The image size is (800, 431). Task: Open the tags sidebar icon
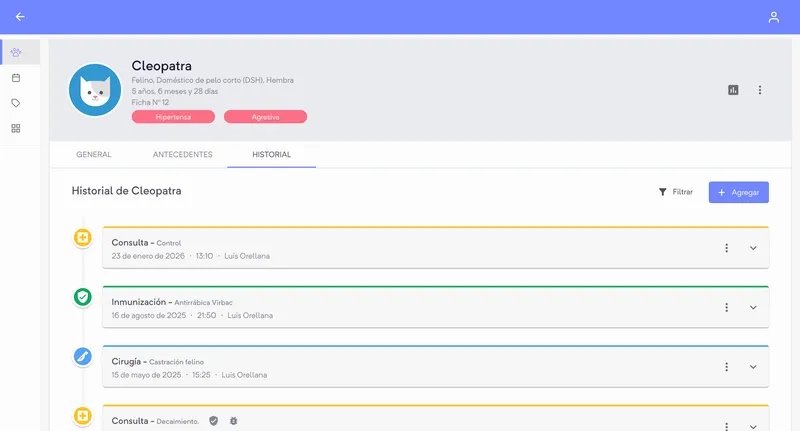pos(16,103)
